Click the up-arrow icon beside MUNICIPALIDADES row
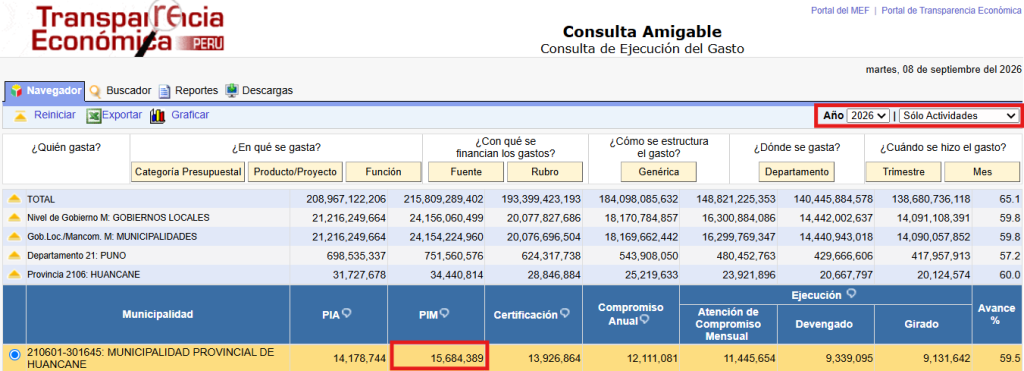Image resolution: width=1024 pixels, height=371 pixels. pos(14,236)
